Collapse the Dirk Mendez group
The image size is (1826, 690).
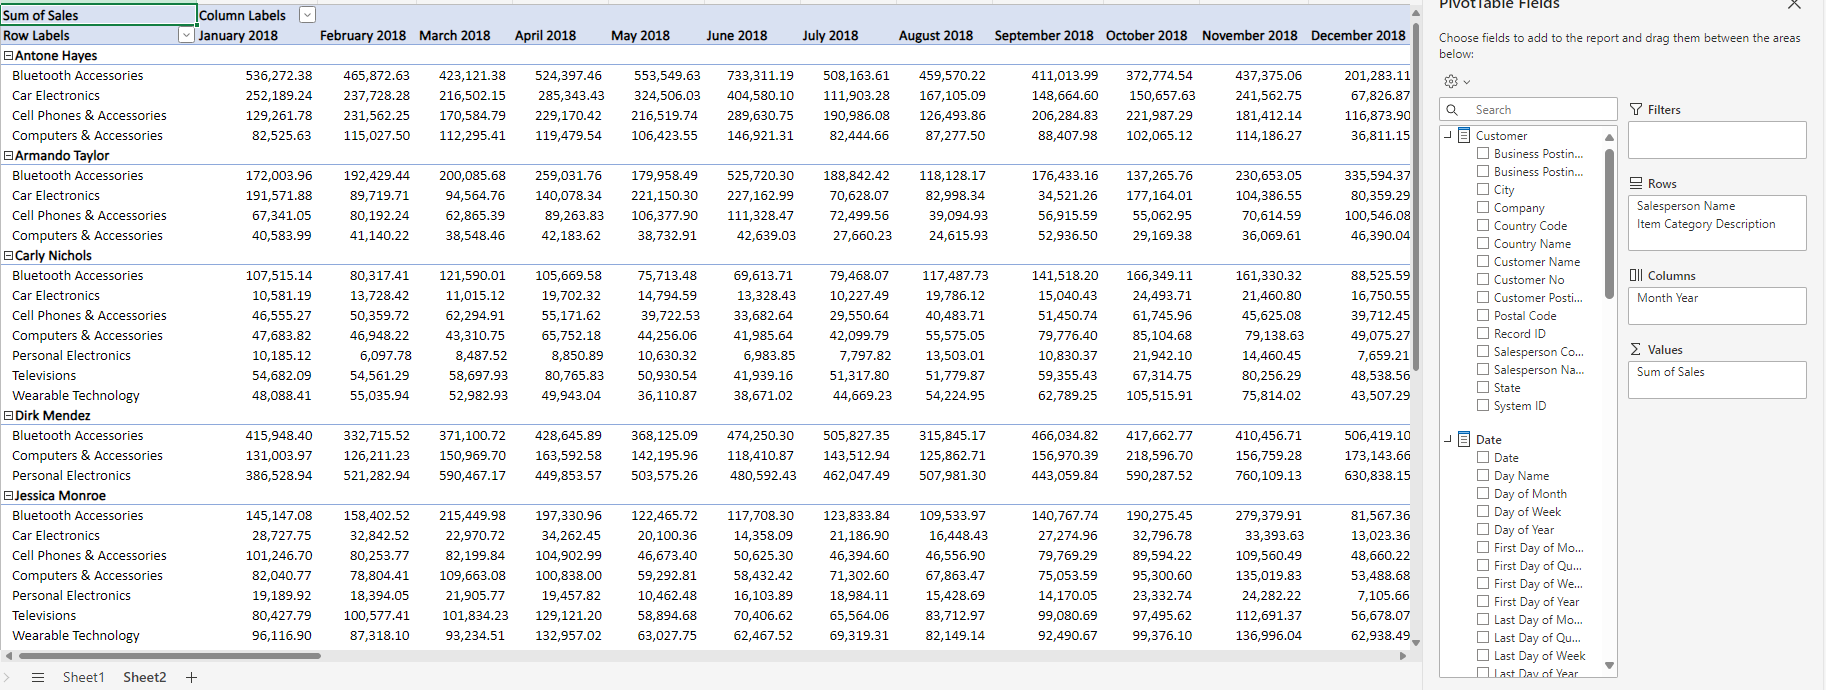point(8,416)
